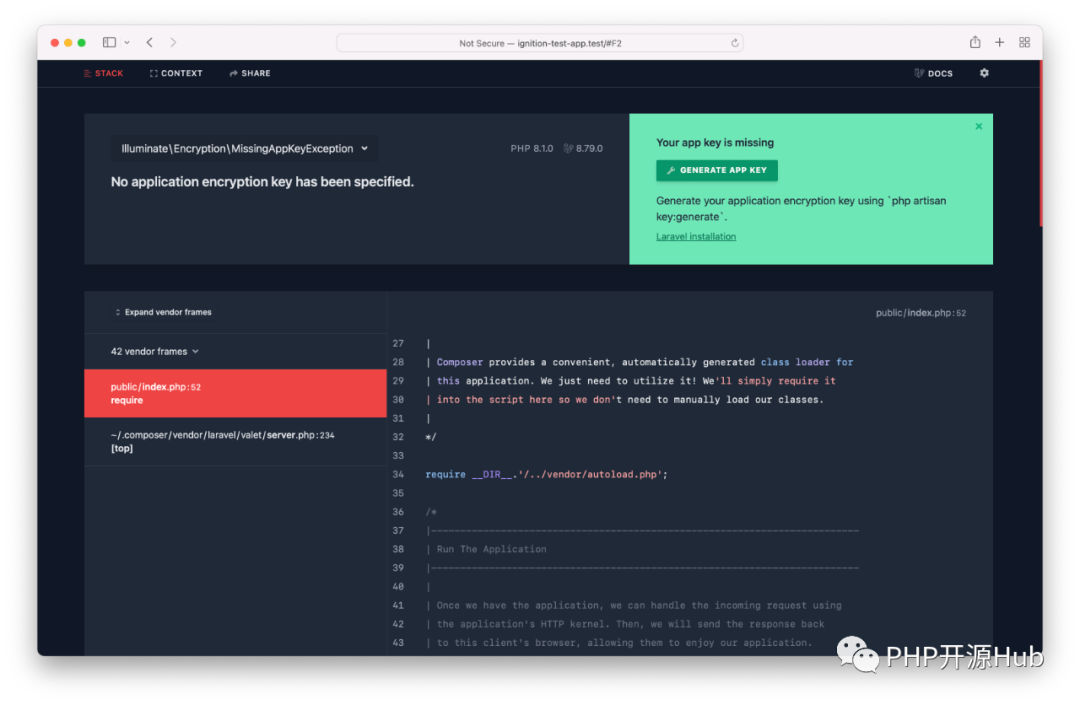Dismiss the app key solution panel
Image resolution: width=1080 pixels, height=705 pixels.
[x=979, y=126]
